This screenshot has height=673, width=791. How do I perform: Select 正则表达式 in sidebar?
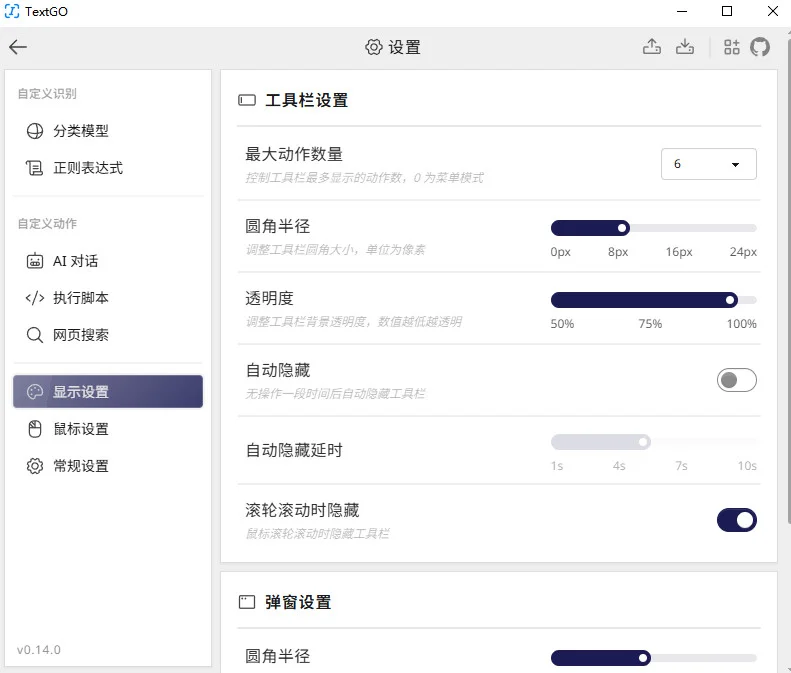(108, 168)
